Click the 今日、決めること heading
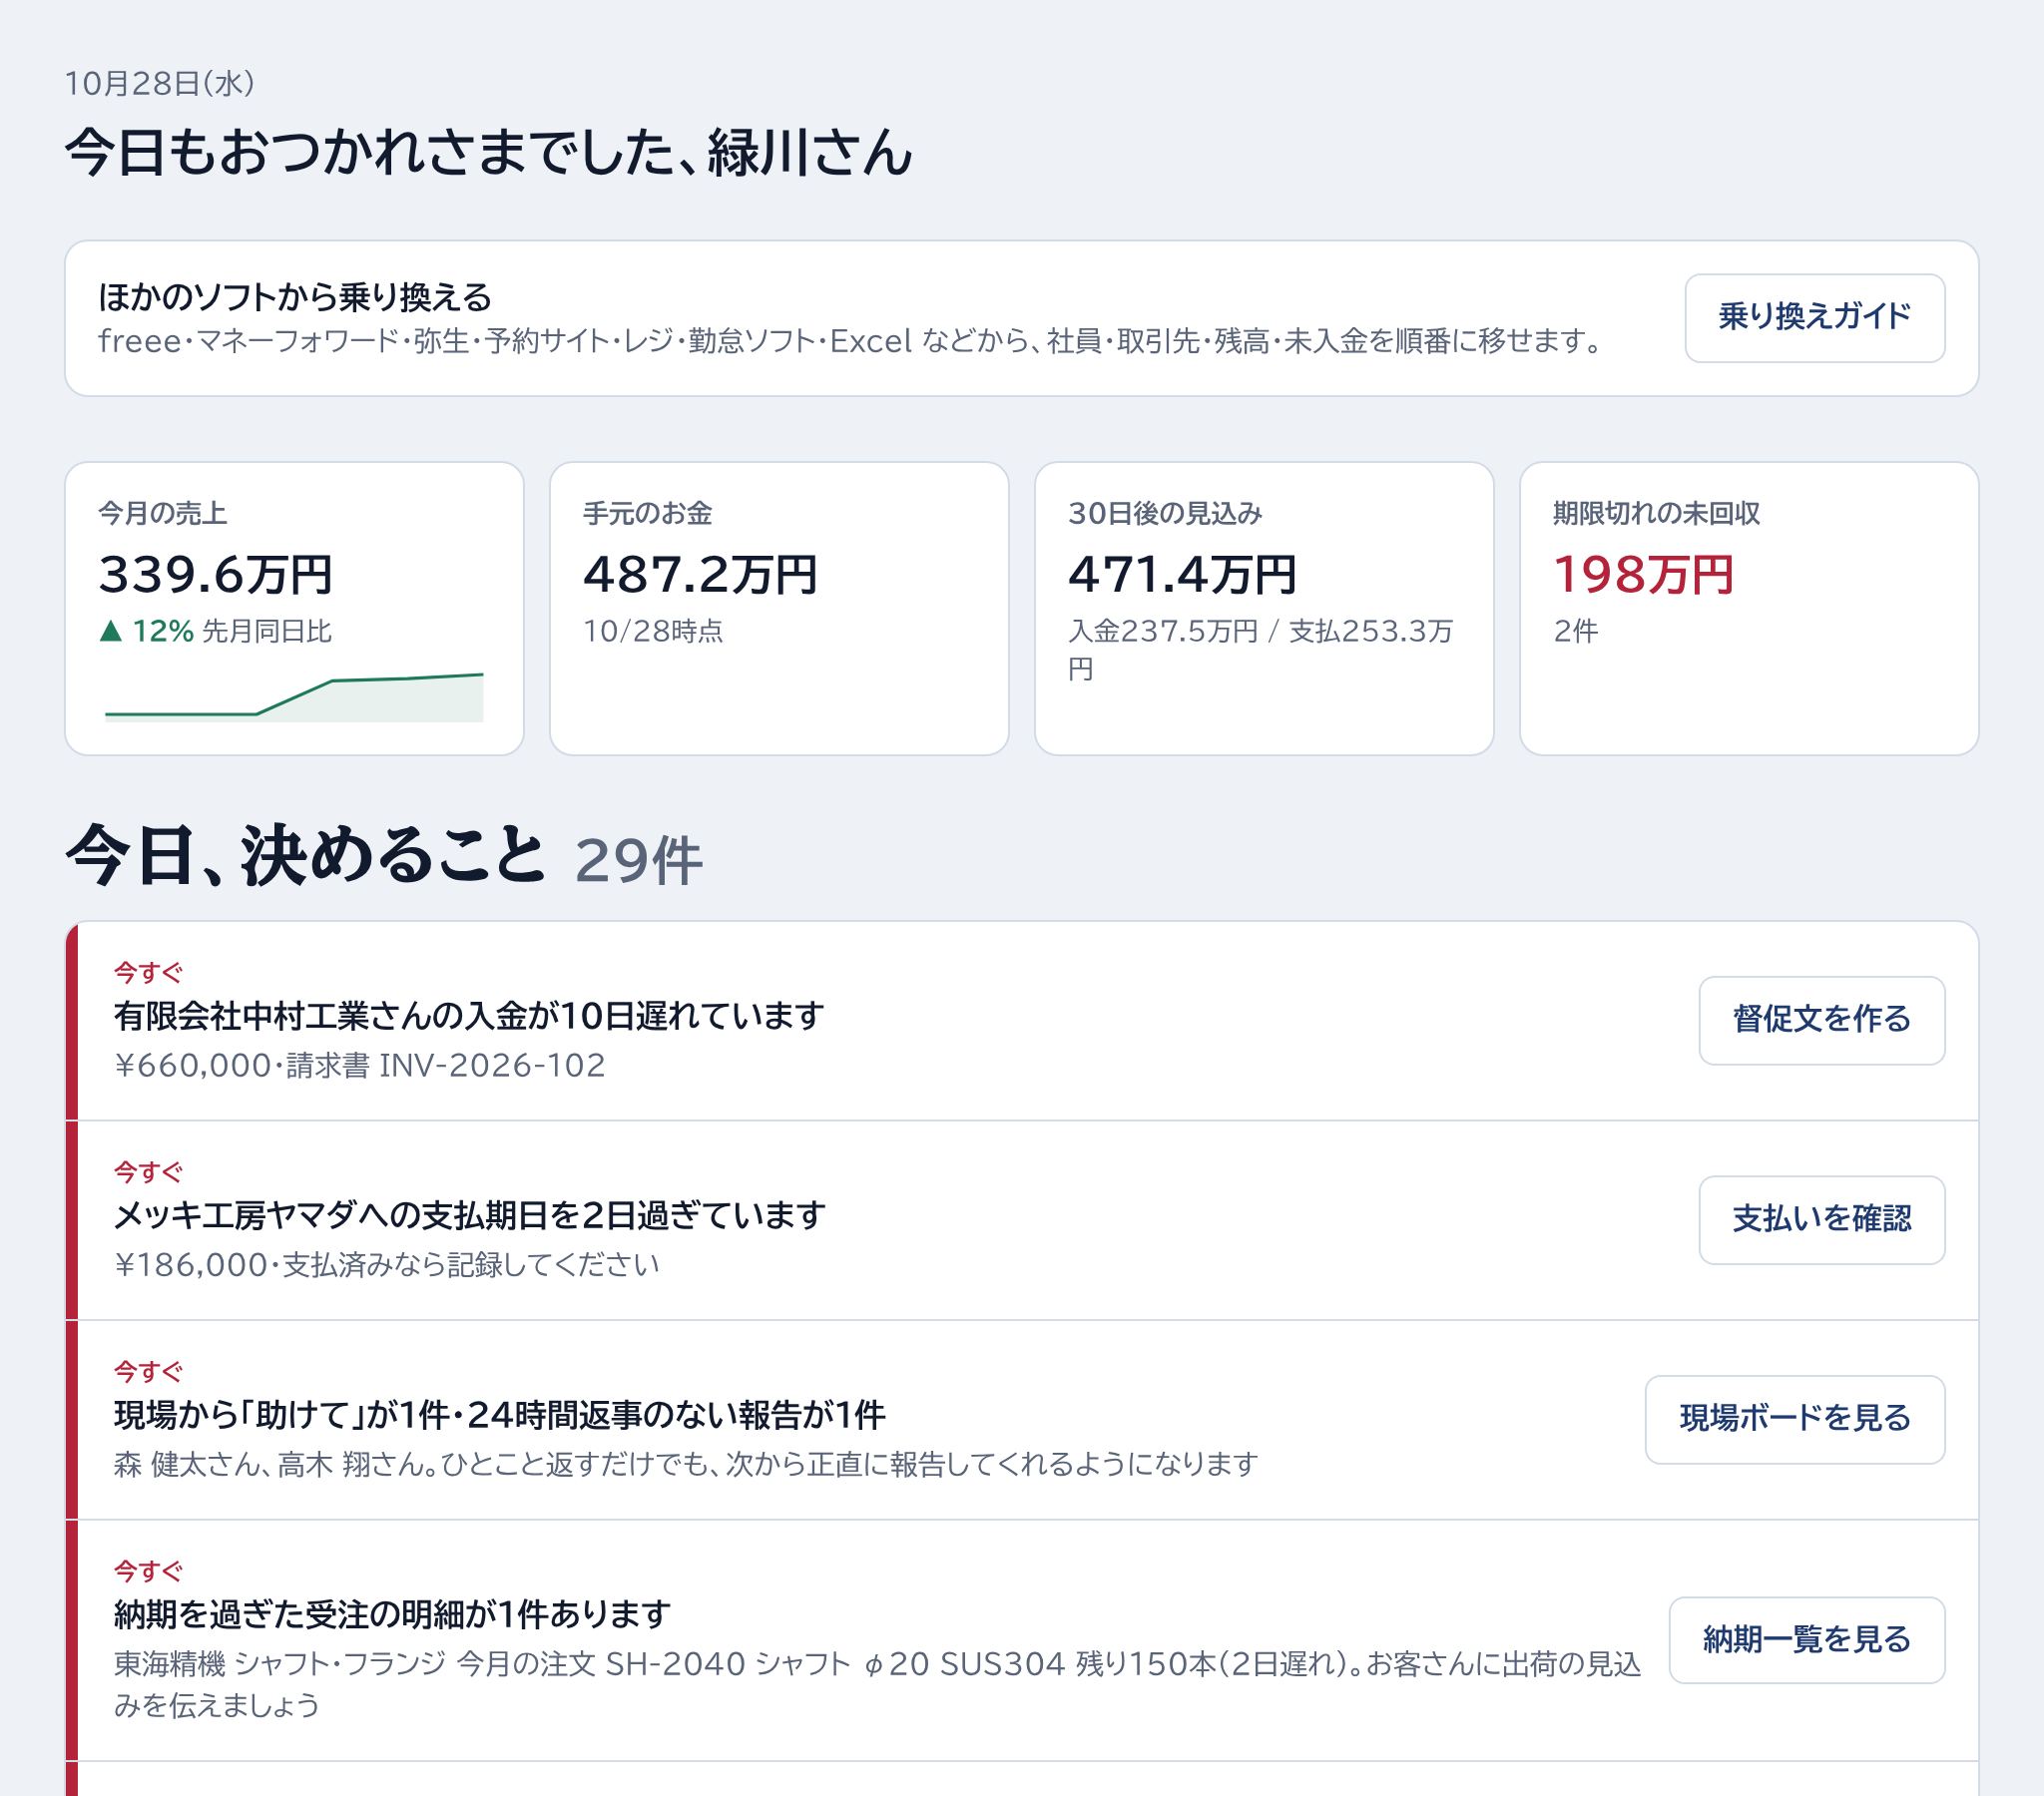 click(x=306, y=856)
